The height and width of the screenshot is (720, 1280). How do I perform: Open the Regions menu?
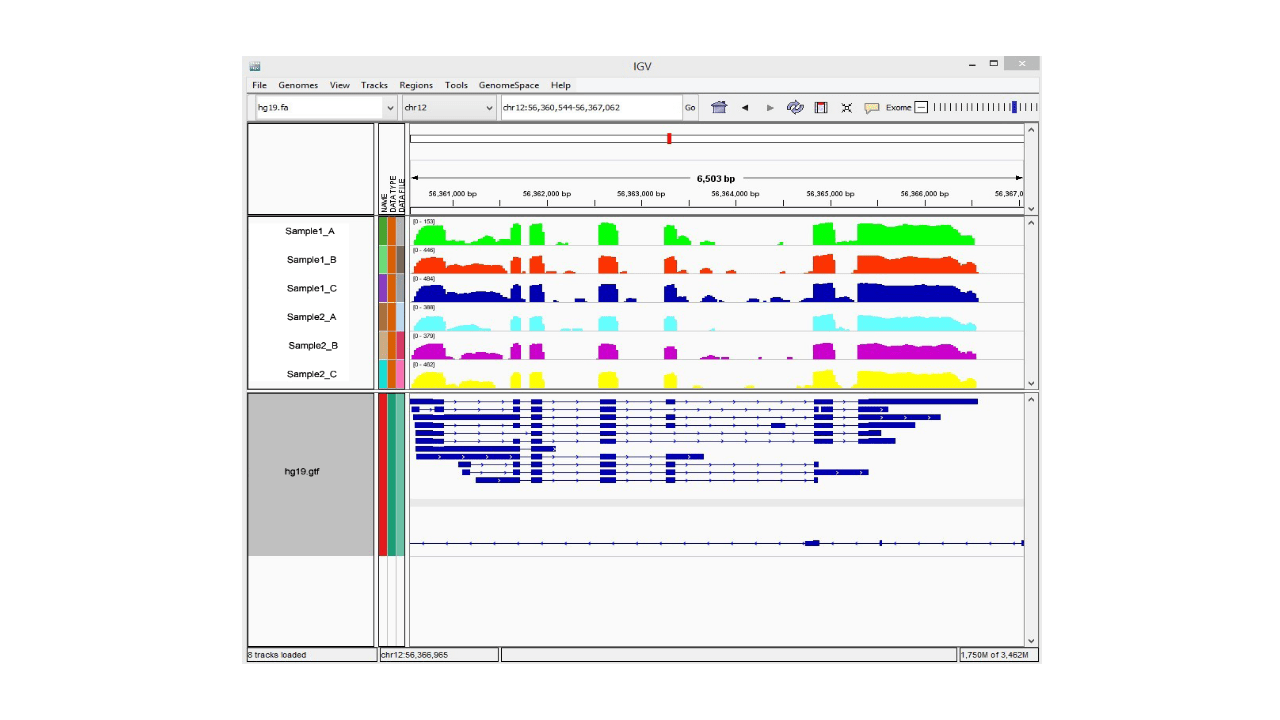(416, 85)
